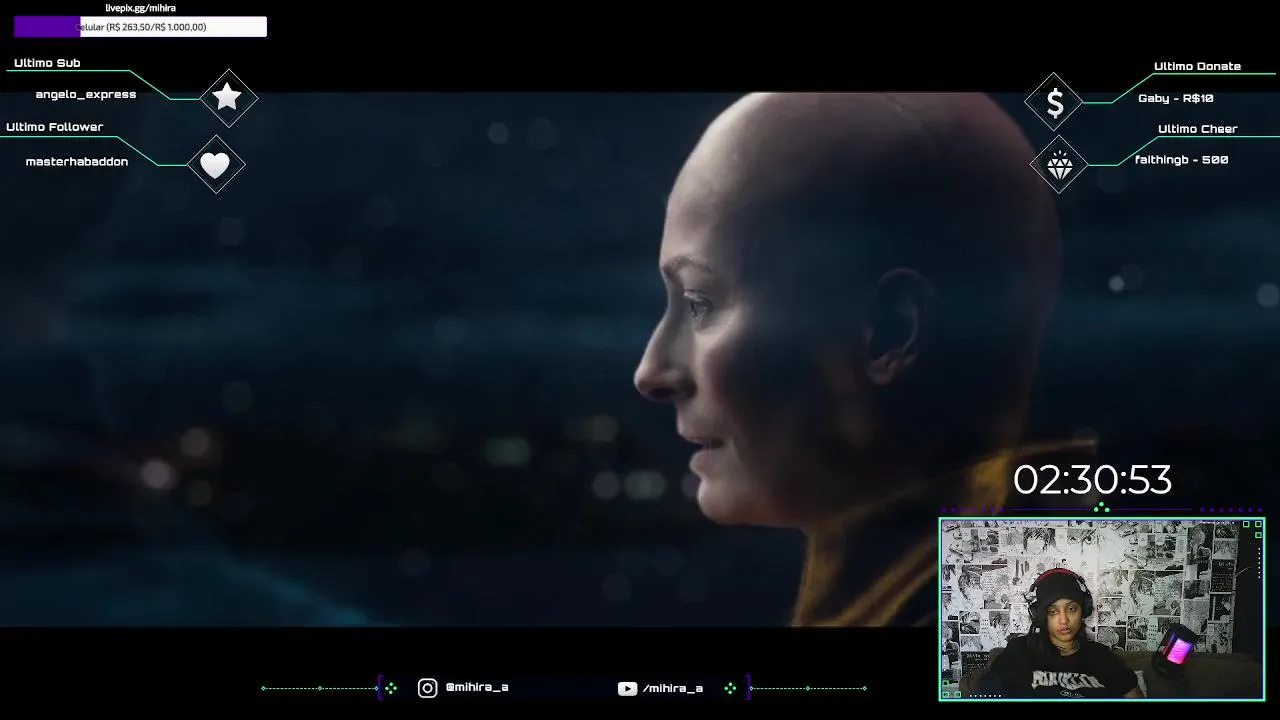Click the 02:30:53 timer

[x=1092, y=480]
